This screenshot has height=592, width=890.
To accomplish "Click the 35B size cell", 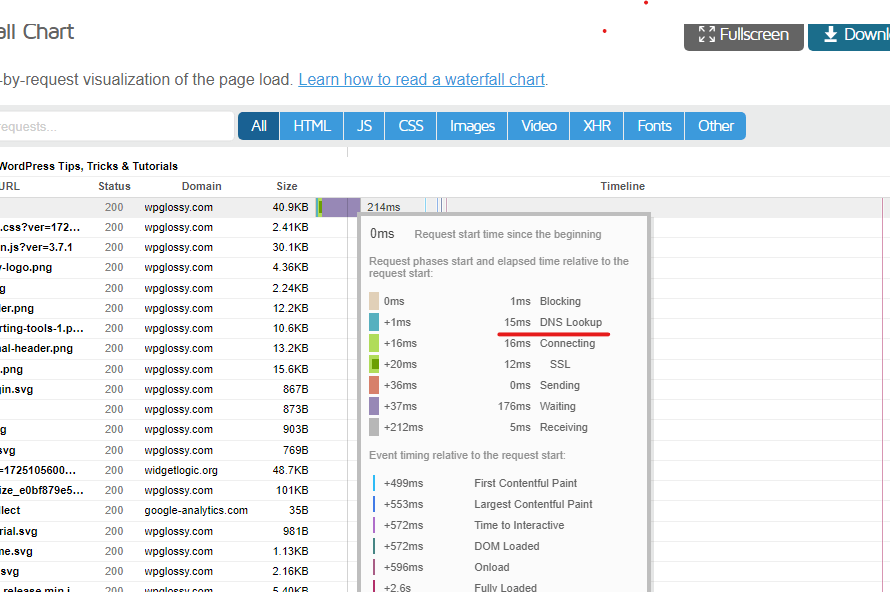I will (x=299, y=510).
